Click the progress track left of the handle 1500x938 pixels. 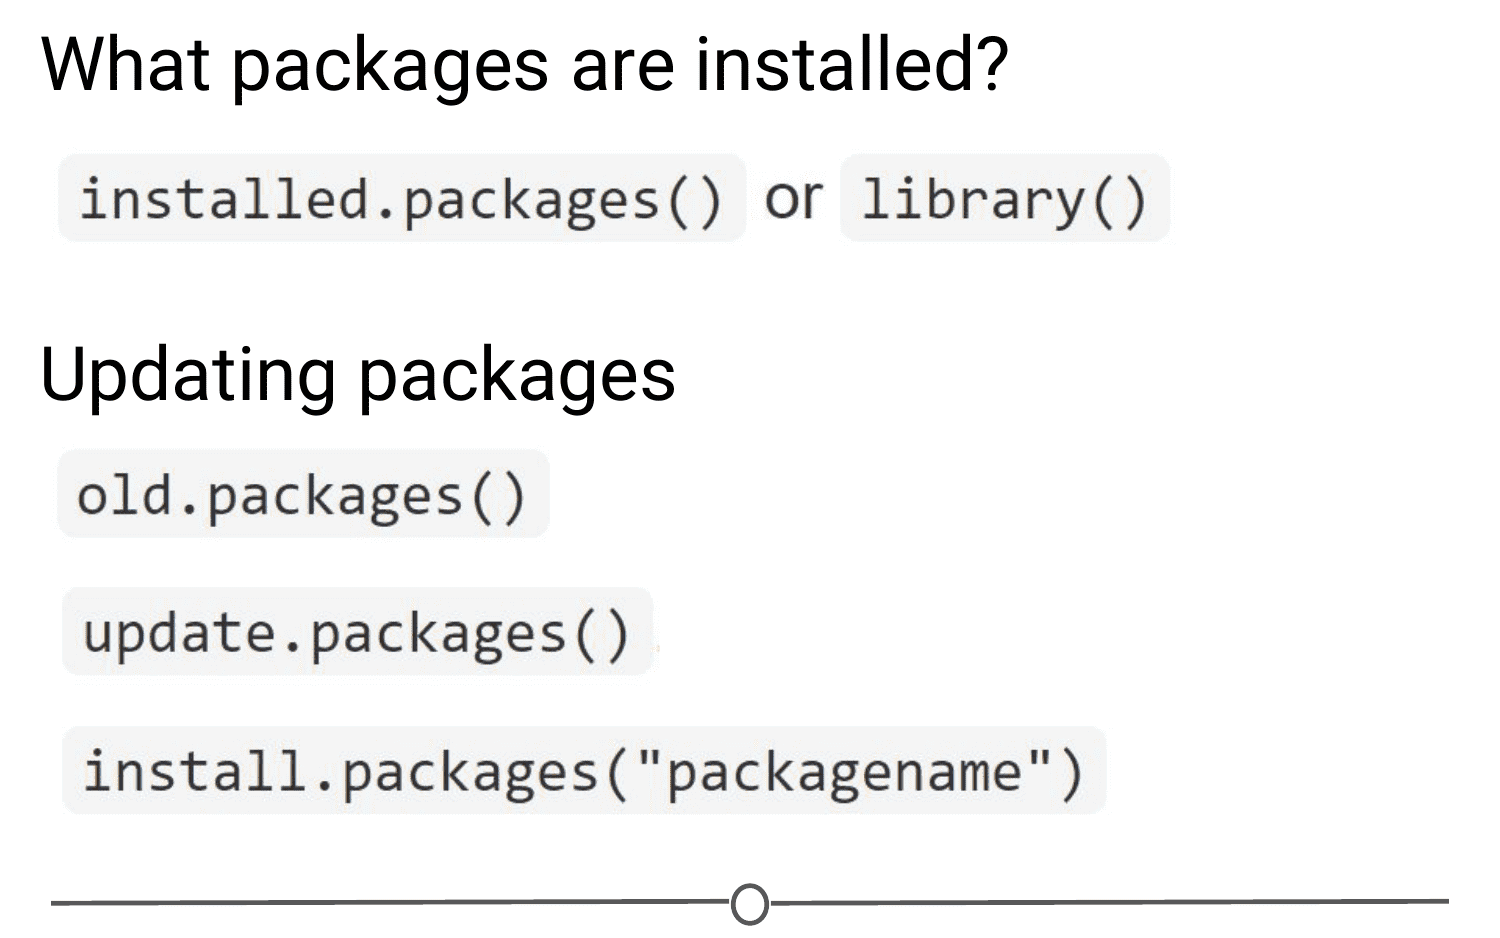[390, 902]
